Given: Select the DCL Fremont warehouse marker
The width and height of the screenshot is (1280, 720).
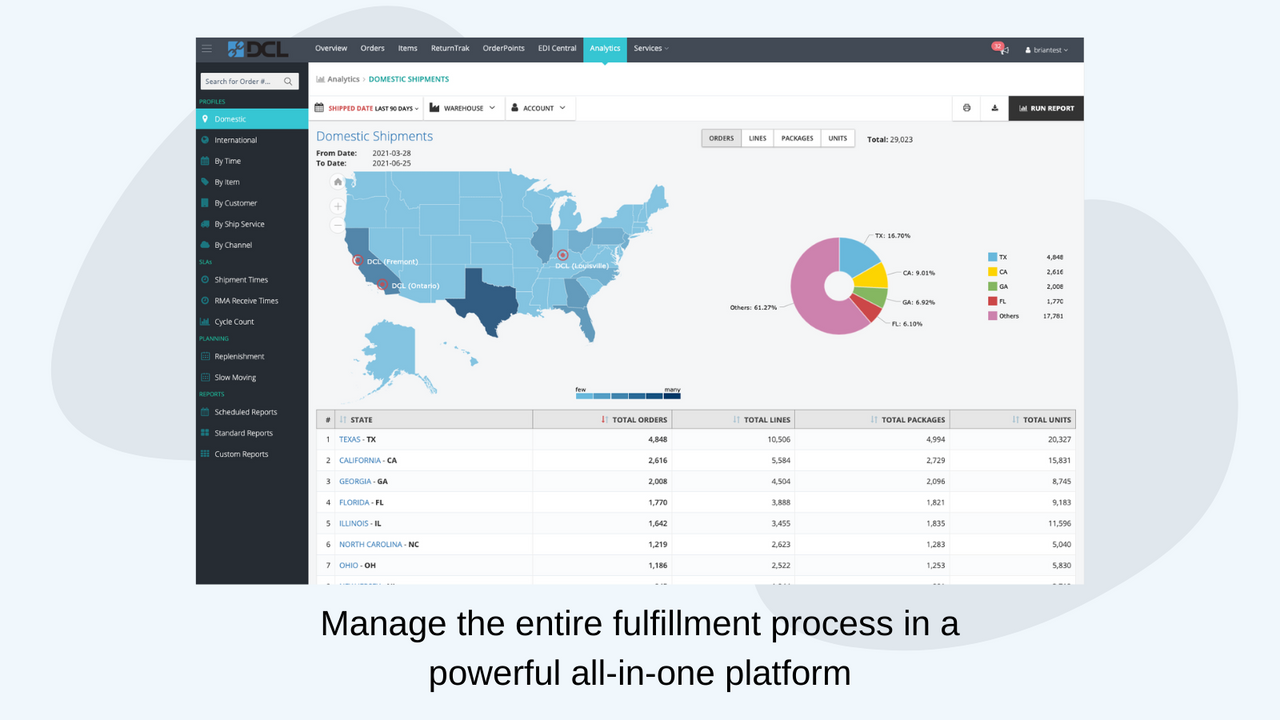Looking at the screenshot, I should coord(356,260).
